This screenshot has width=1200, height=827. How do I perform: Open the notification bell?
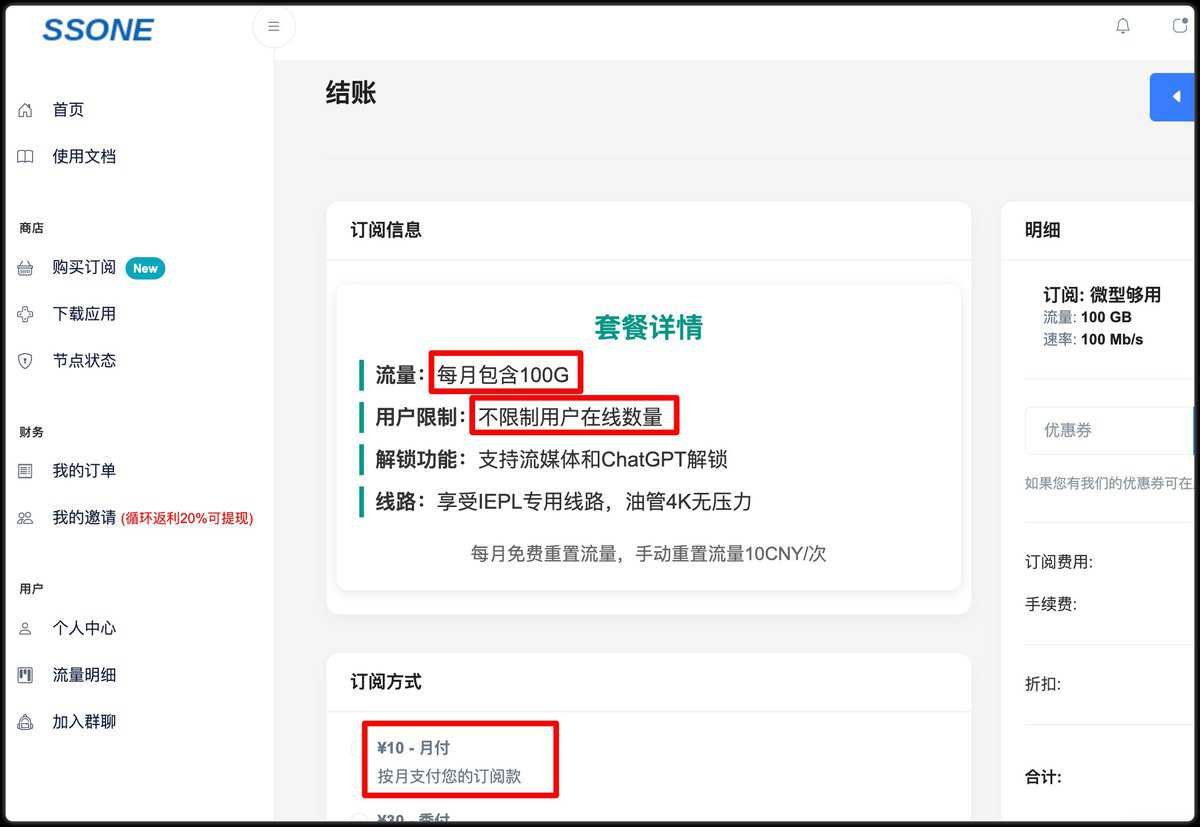tap(1122, 27)
